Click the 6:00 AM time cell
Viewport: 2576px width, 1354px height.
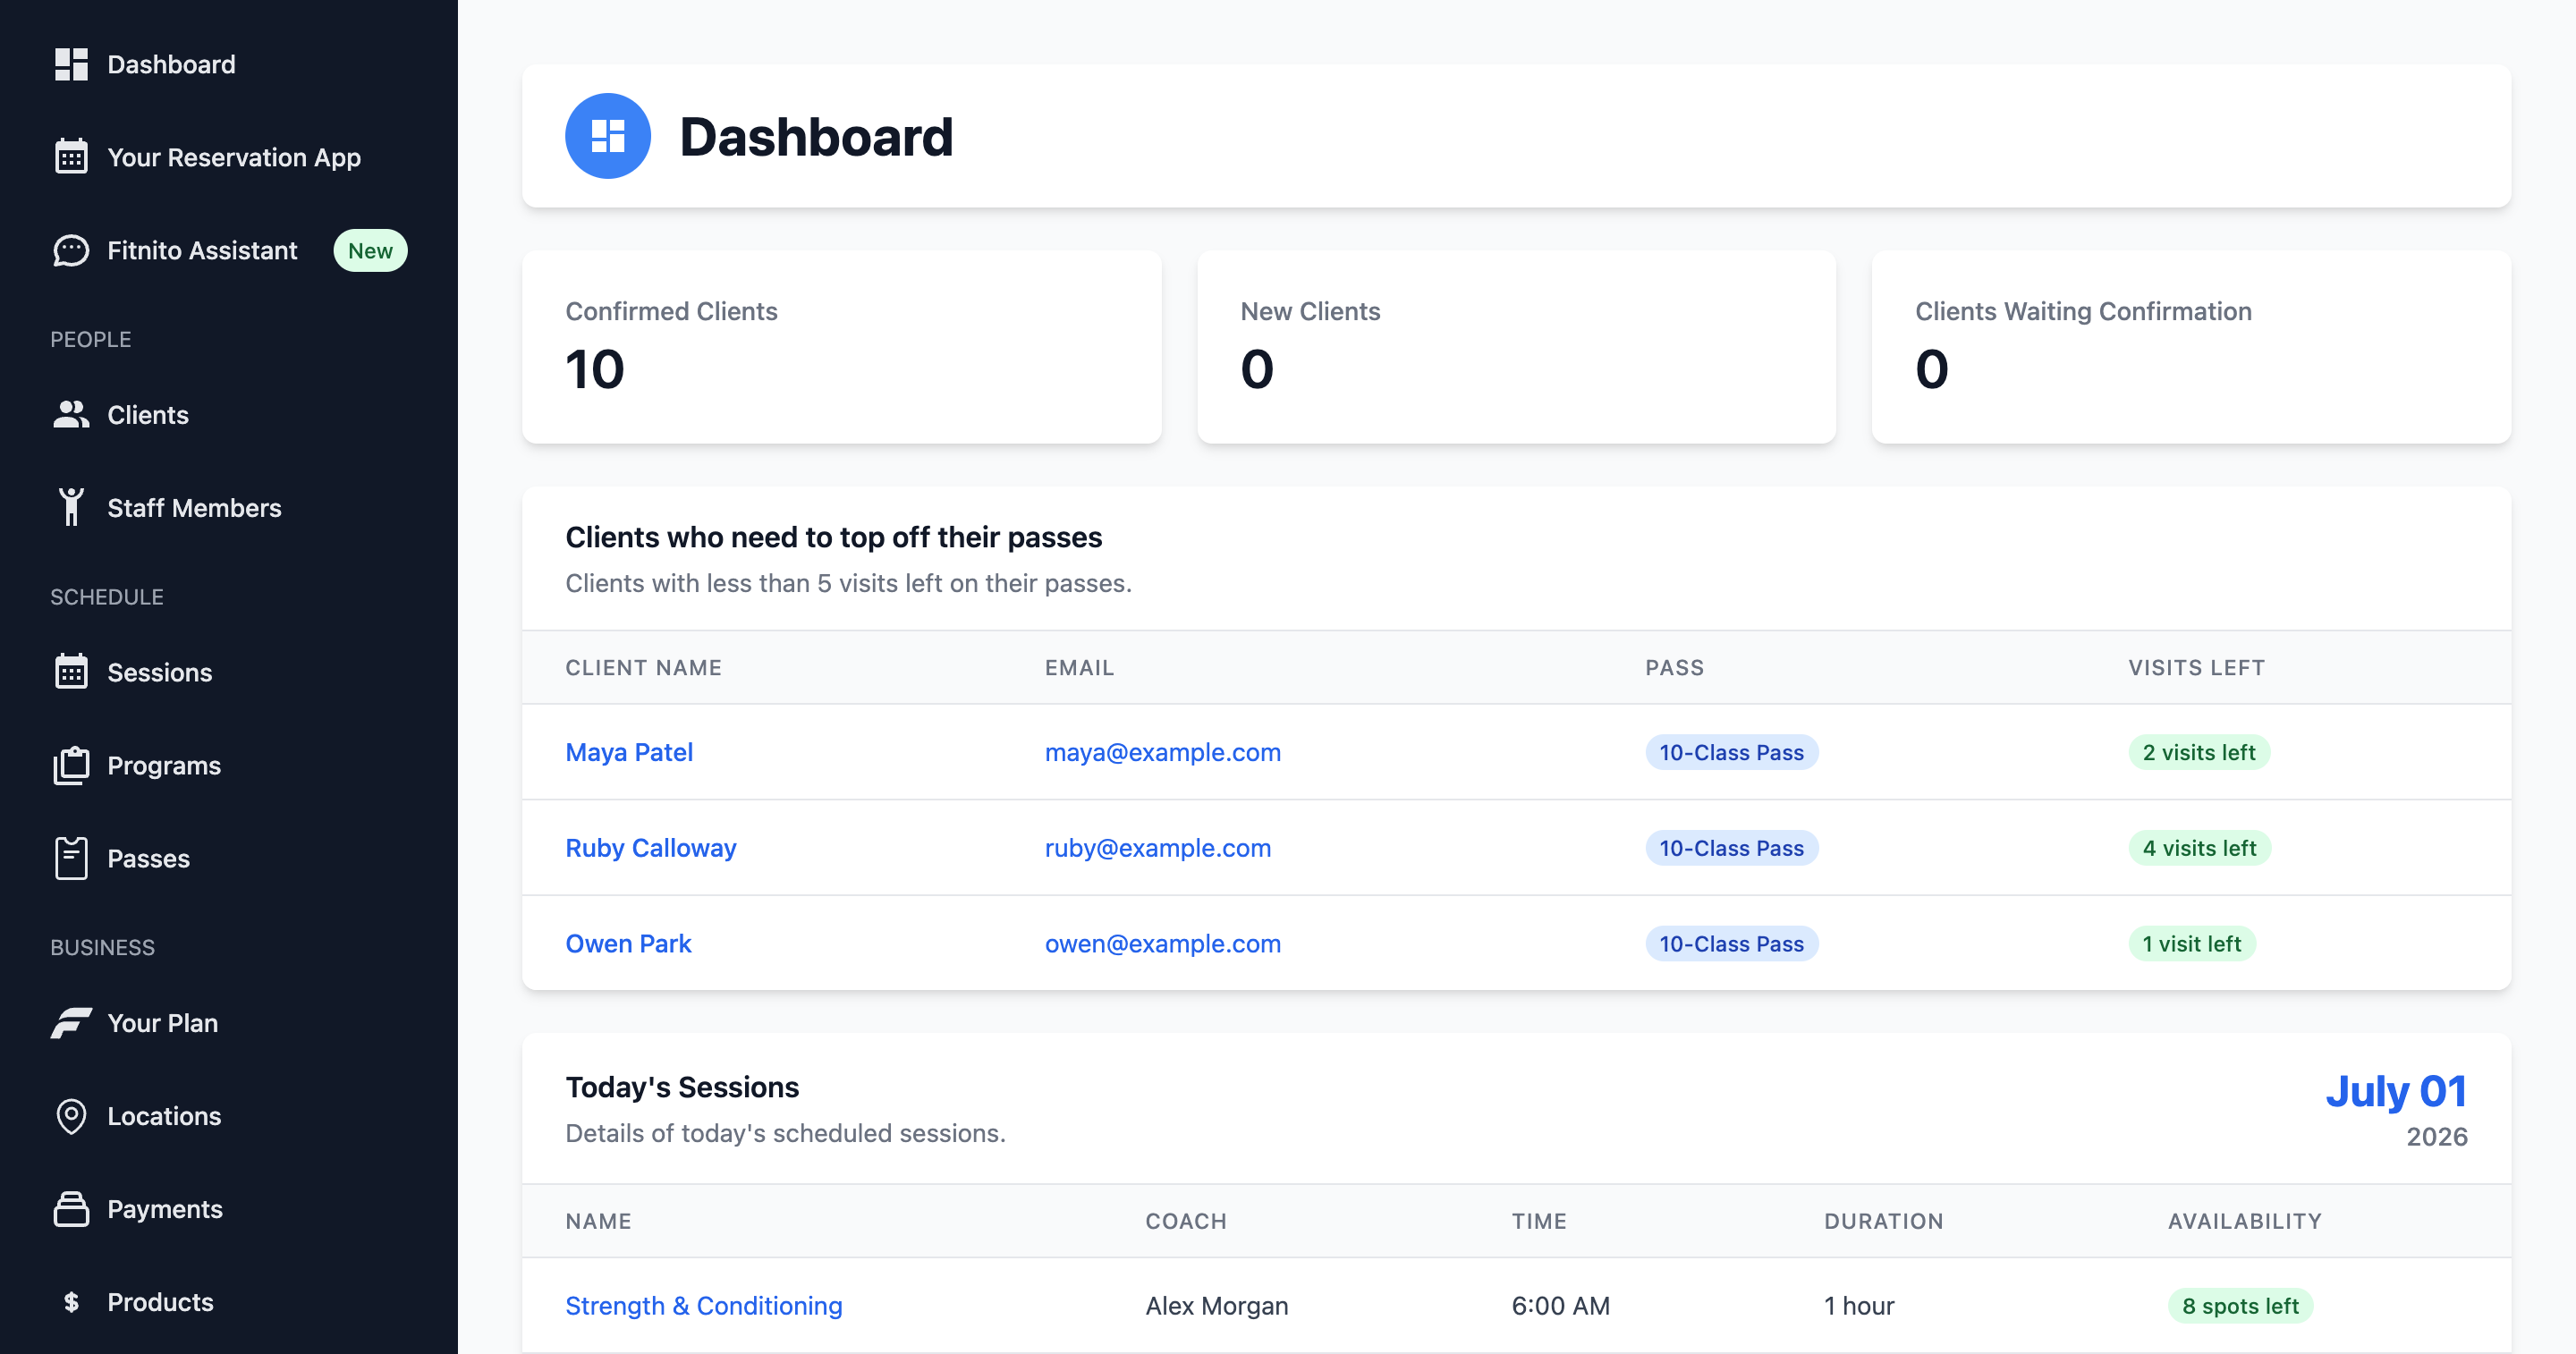[x=1560, y=1305]
